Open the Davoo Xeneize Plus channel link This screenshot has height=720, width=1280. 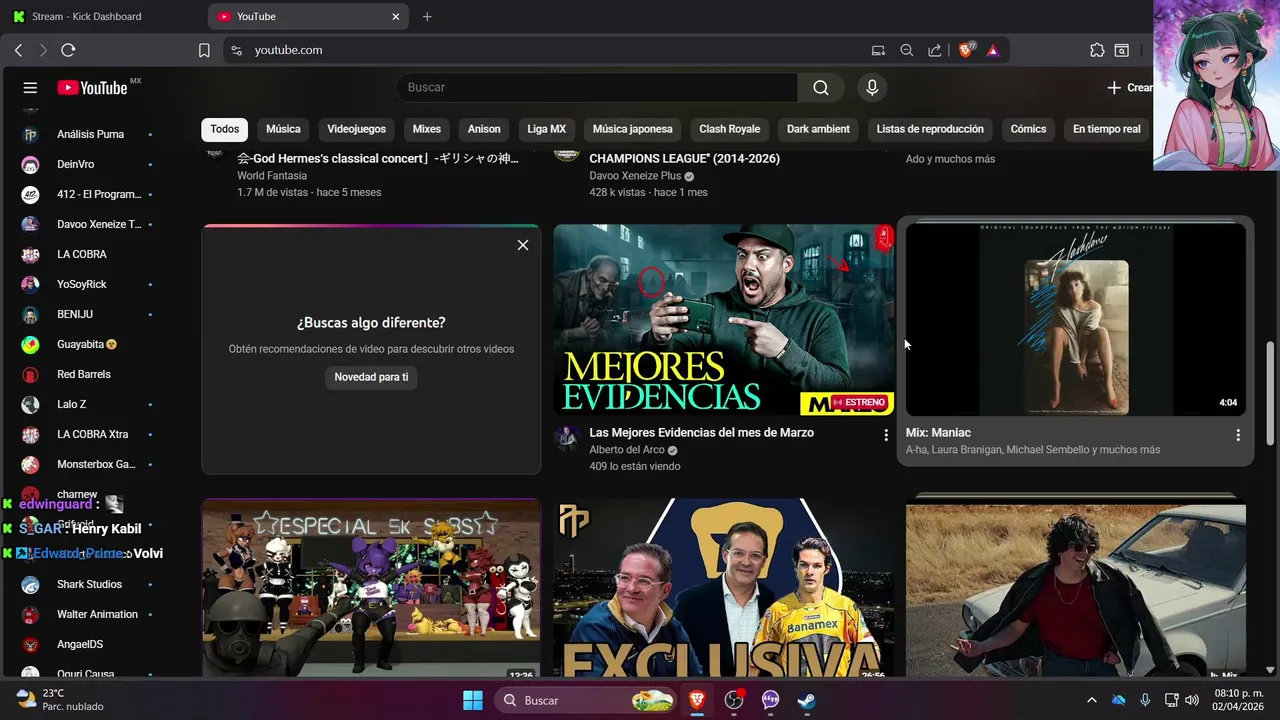[x=635, y=176]
